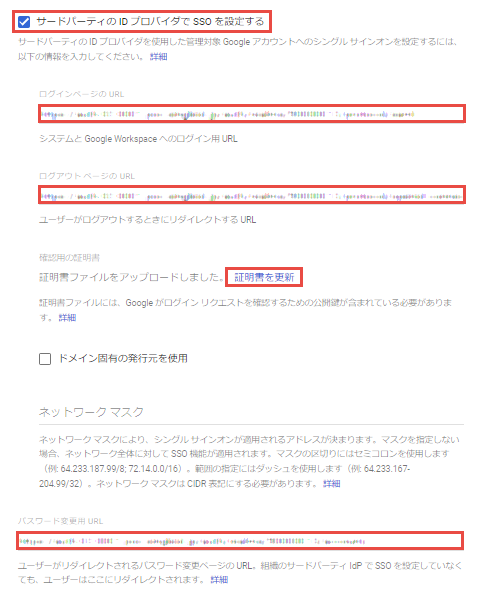This screenshot has width=496, height=610.
Task: Click the ドメイン固有の発行元を使用 label text
Action: pos(123,358)
